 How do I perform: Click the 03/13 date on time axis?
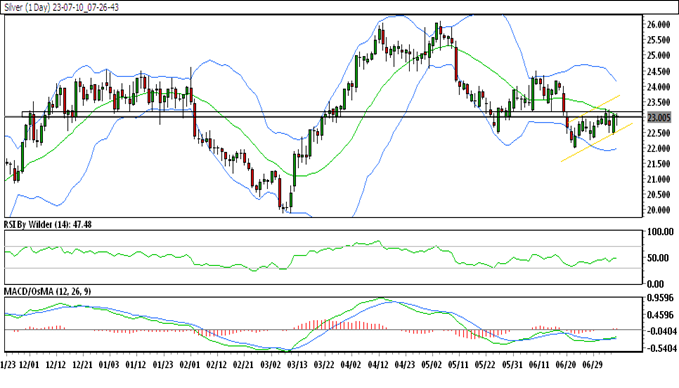(297, 365)
